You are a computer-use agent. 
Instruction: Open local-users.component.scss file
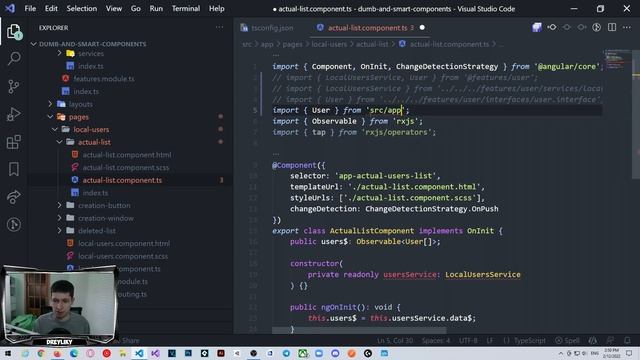coord(122,256)
